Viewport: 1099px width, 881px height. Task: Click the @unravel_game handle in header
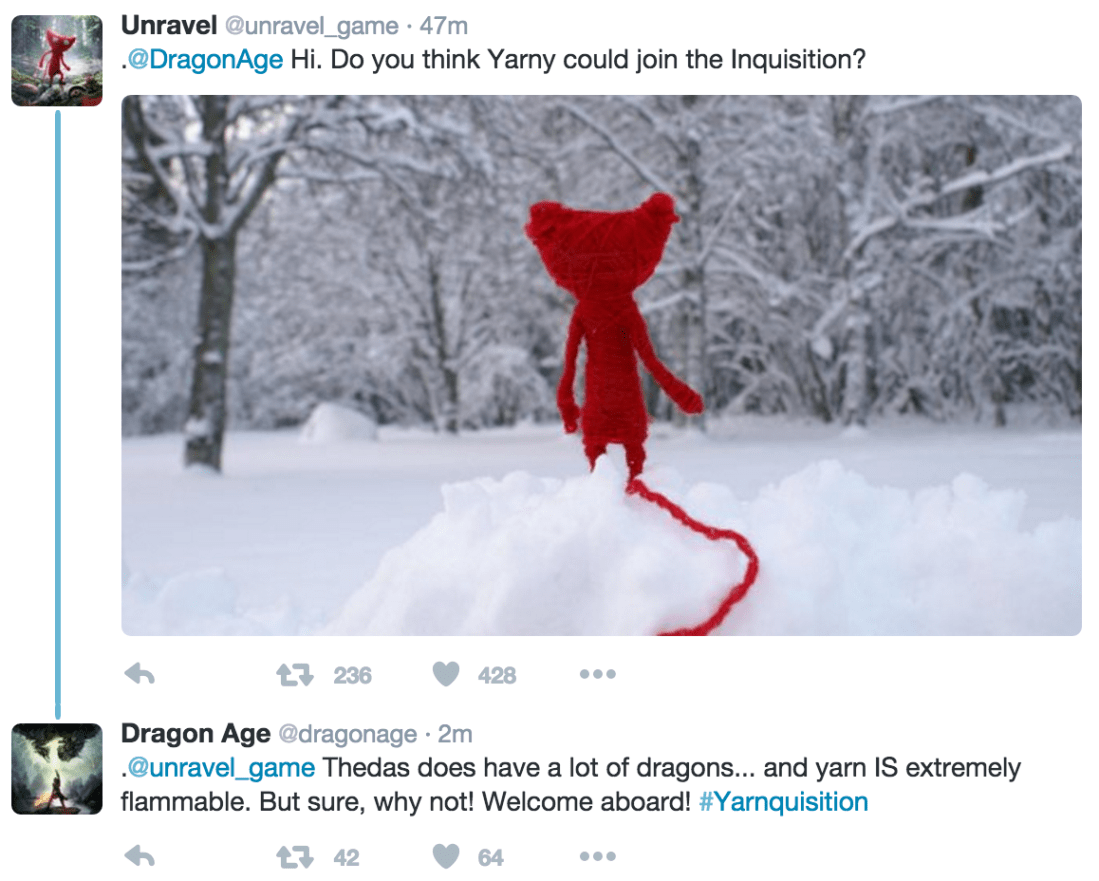click(x=311, y=27)
